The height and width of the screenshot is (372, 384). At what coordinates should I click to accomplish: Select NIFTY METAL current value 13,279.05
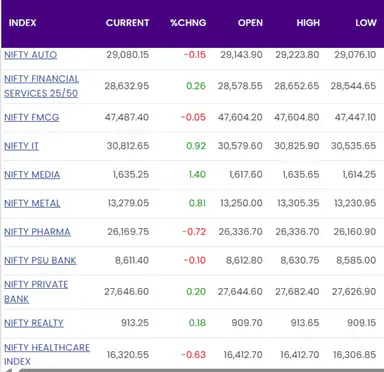coord(128,203)
